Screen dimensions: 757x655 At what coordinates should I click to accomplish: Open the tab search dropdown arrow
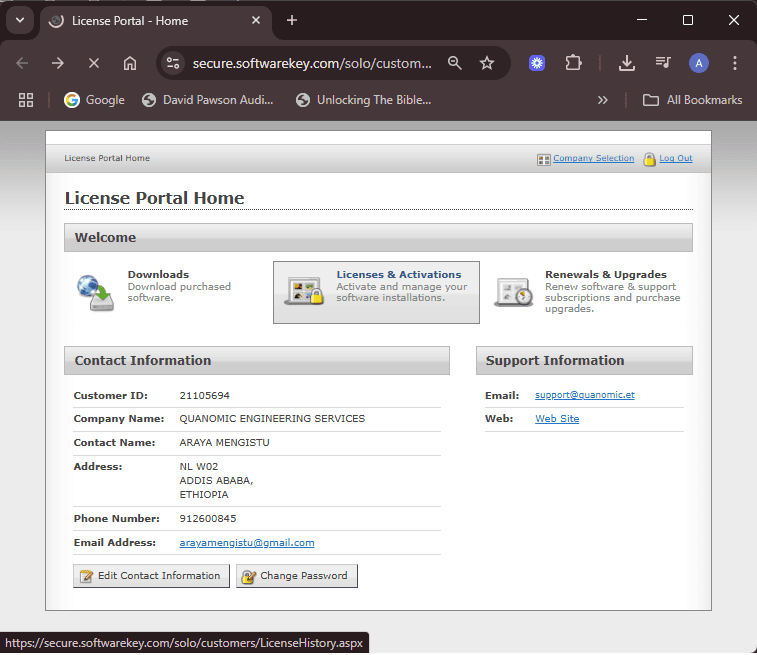[x=20, y=20]
